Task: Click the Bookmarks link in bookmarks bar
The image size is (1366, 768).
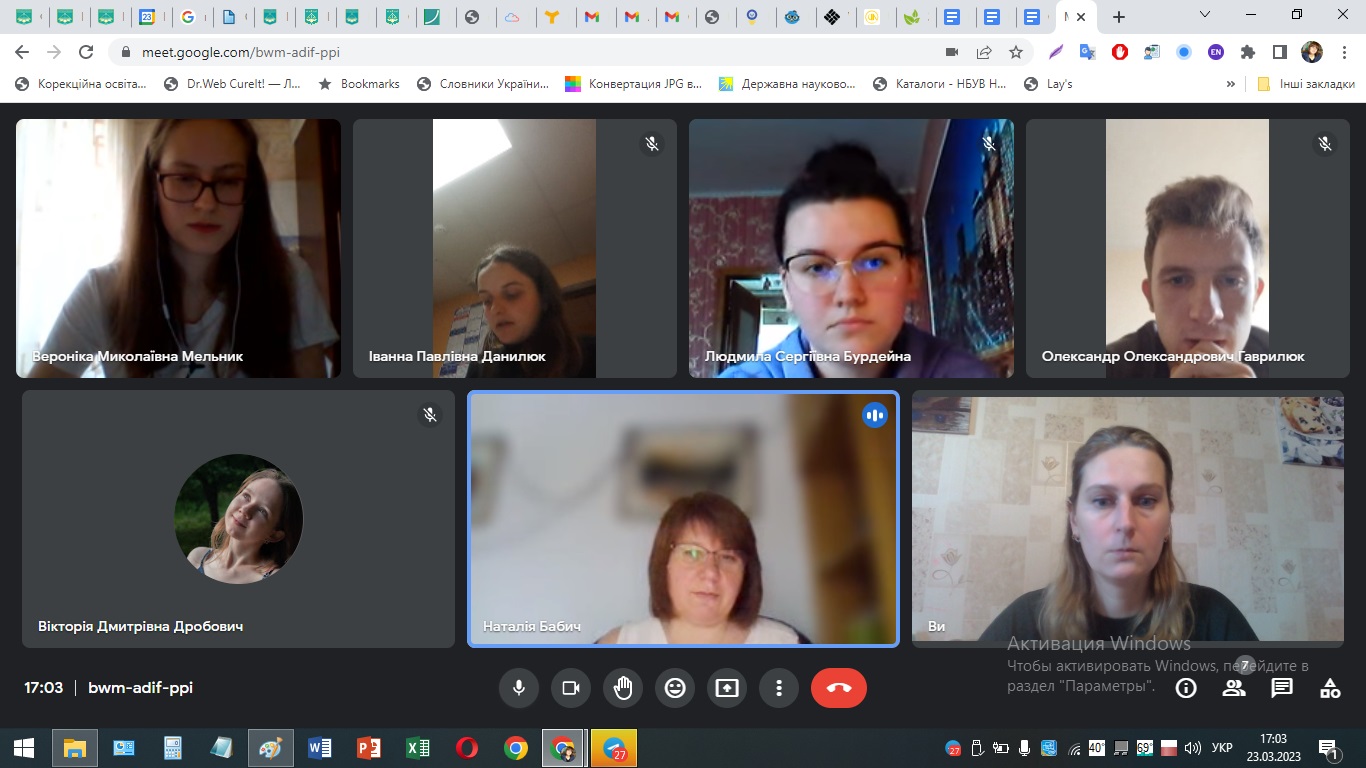Action: pos(358,84)
